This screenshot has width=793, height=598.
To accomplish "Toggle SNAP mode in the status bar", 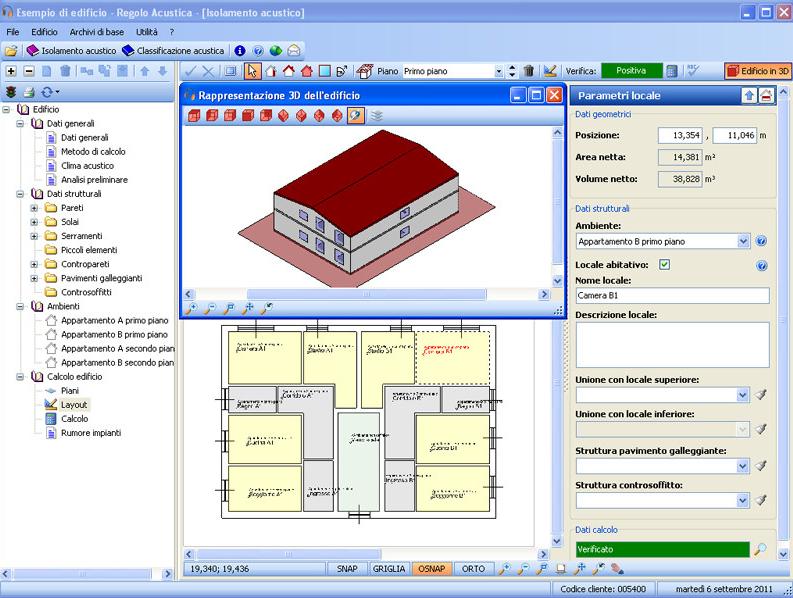I will pos(347,568).
